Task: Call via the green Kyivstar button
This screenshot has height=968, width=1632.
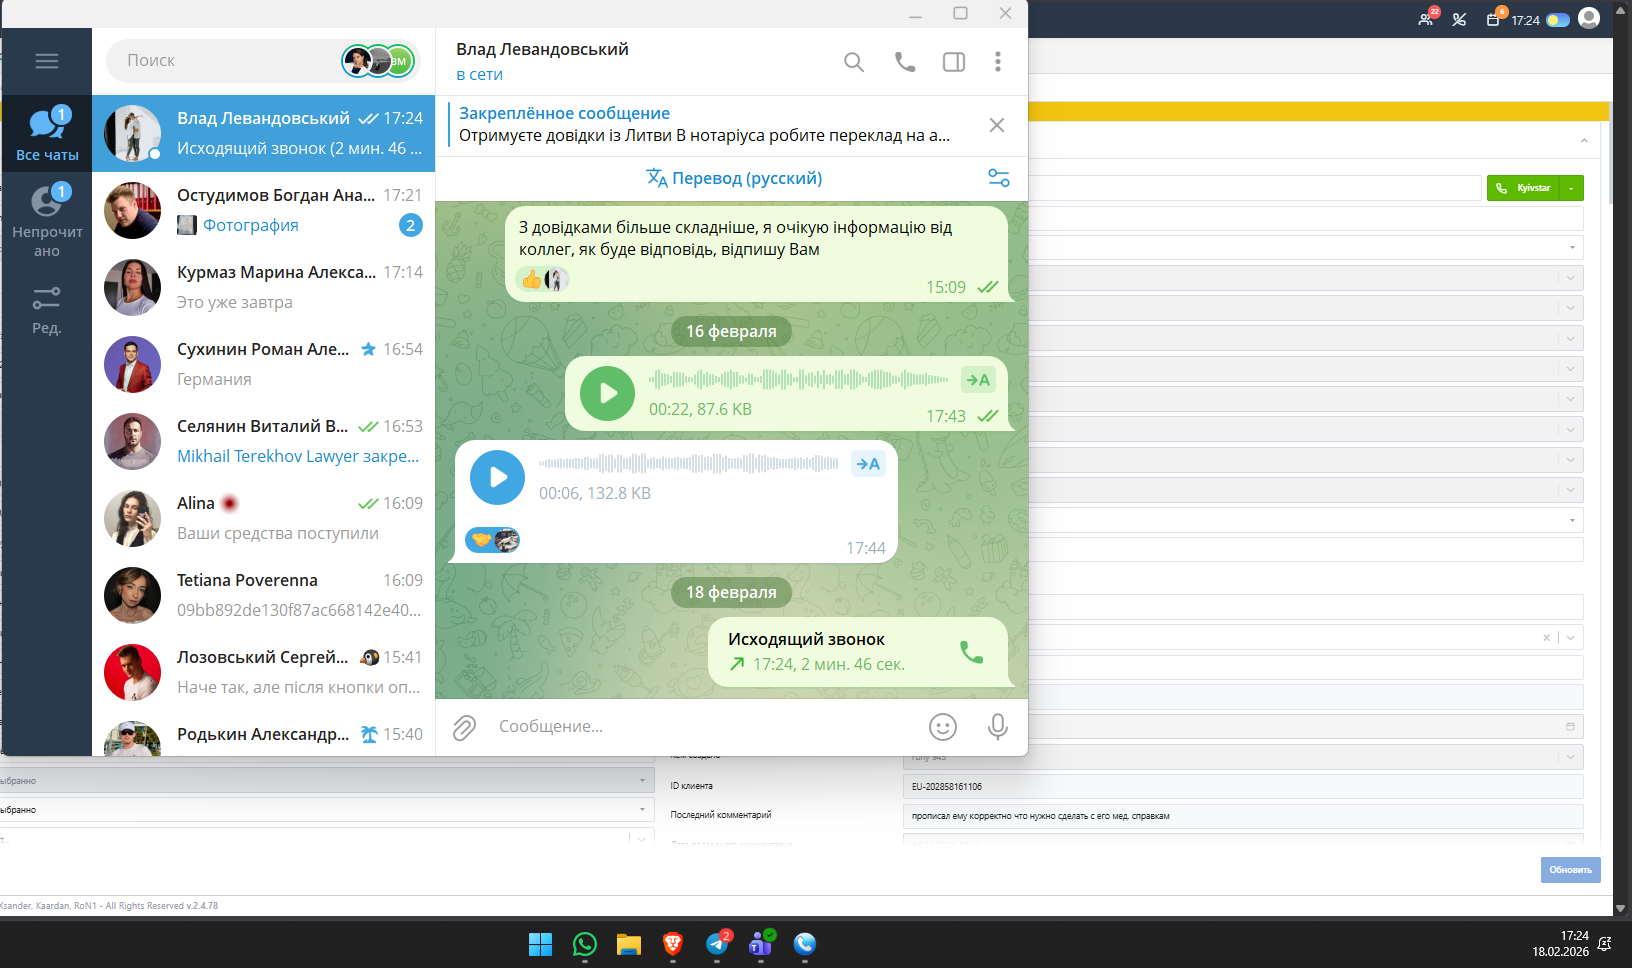Action: (1525, 188)
